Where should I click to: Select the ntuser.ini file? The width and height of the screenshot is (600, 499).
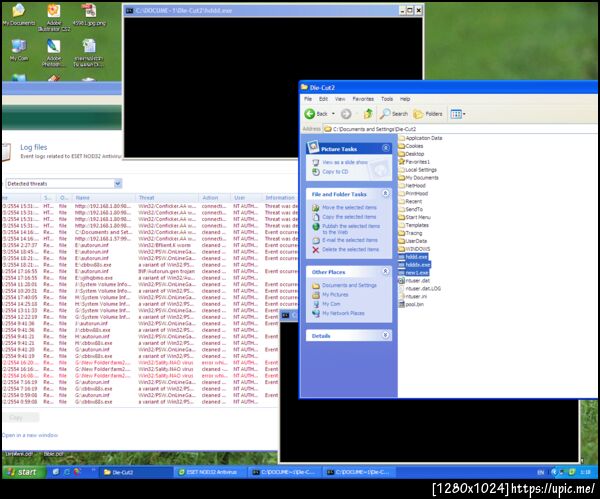pos(413,297)
